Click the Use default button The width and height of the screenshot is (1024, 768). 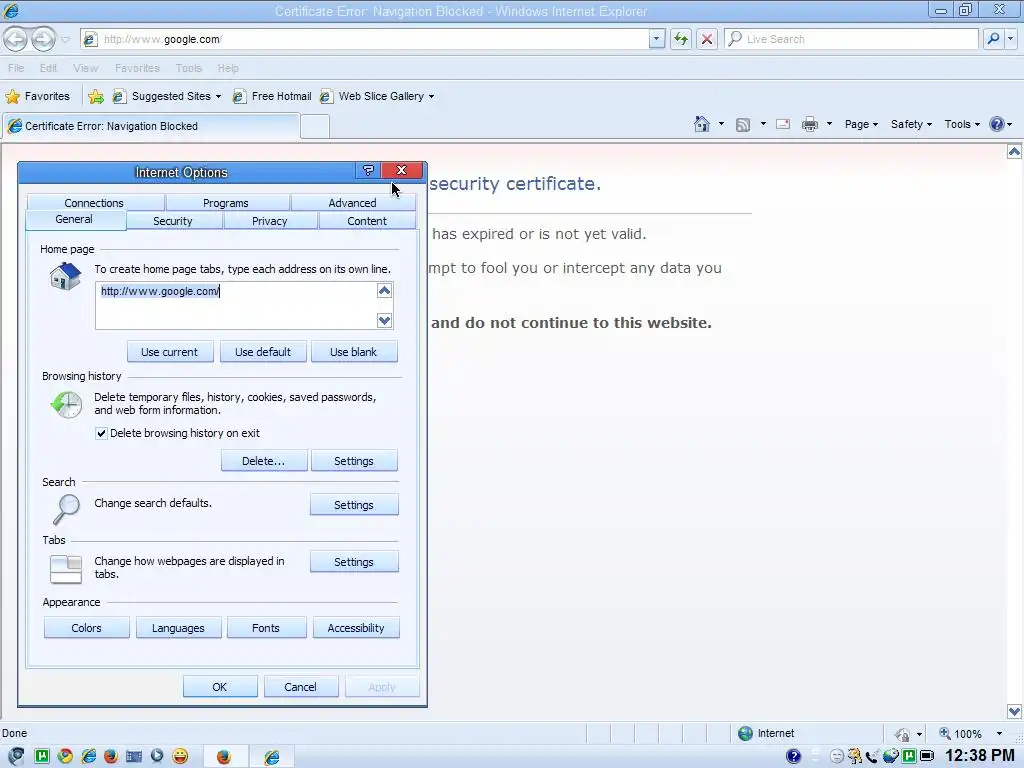click(x=263, y=351)
